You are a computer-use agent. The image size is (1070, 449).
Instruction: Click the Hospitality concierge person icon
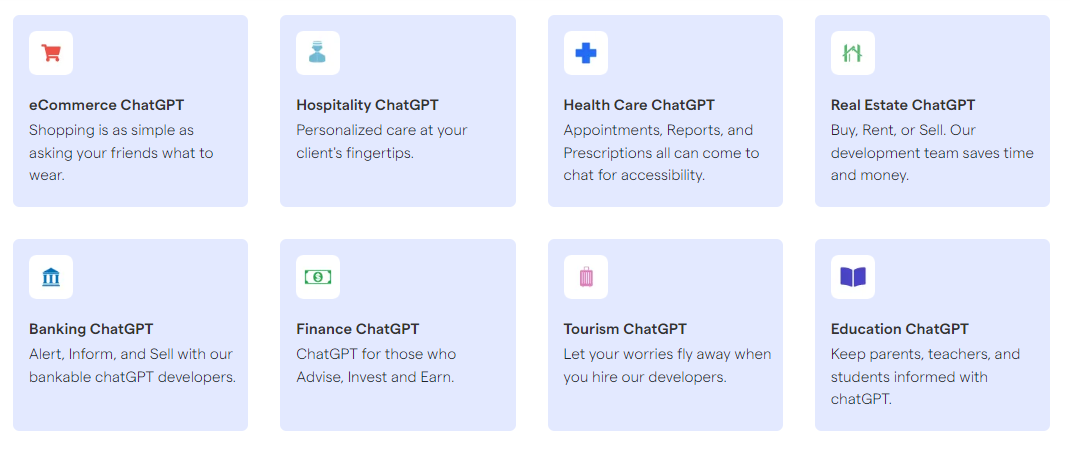click(x=317, y=53)
